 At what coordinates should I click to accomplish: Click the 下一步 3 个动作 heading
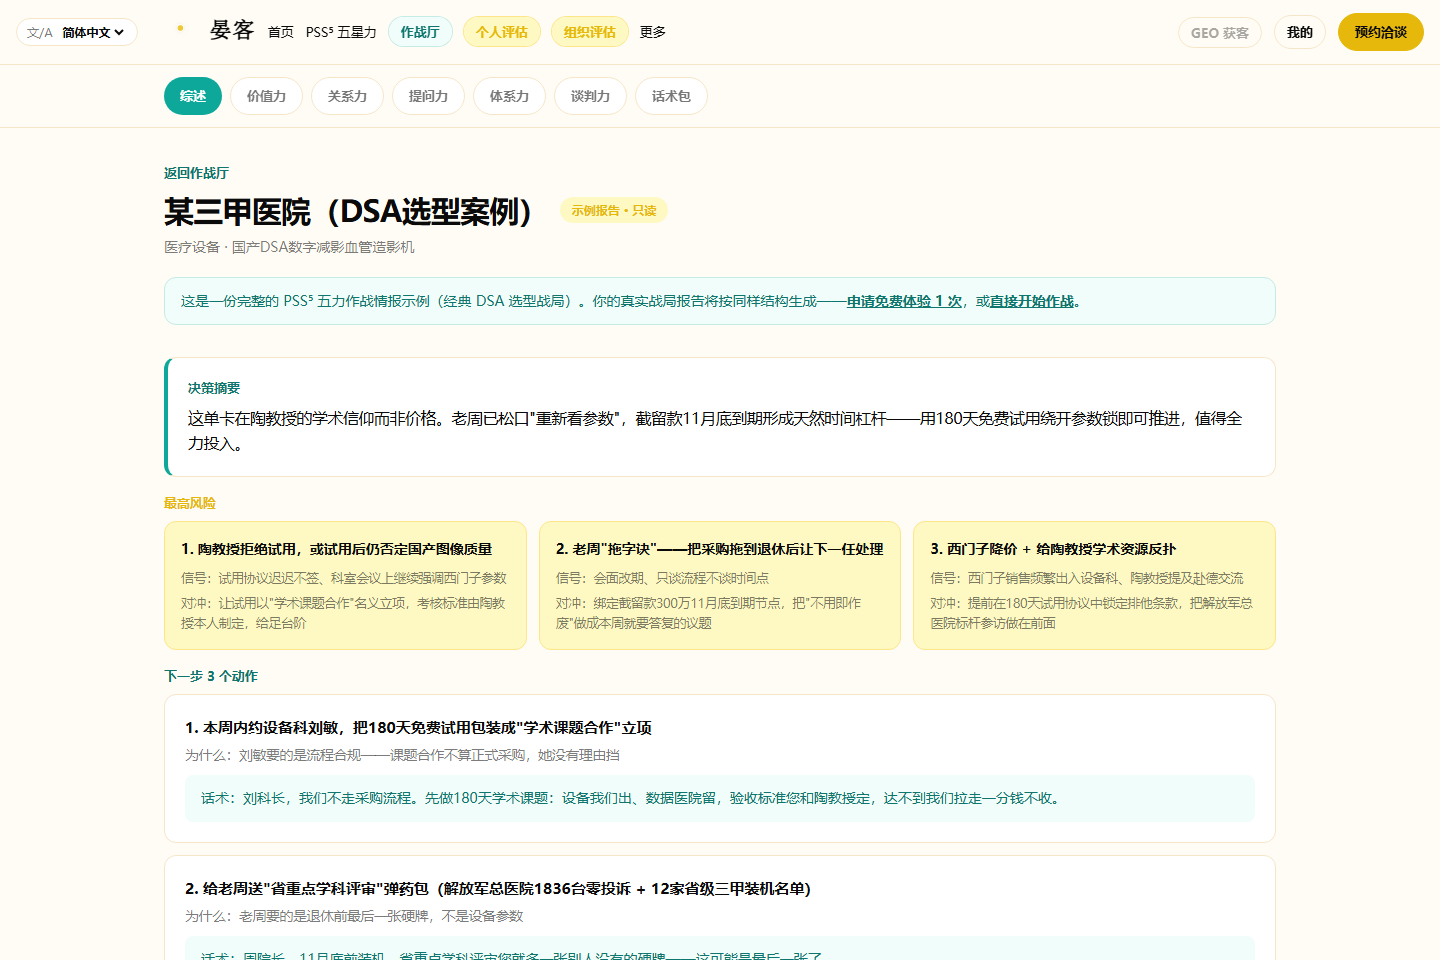click(211, 676)
